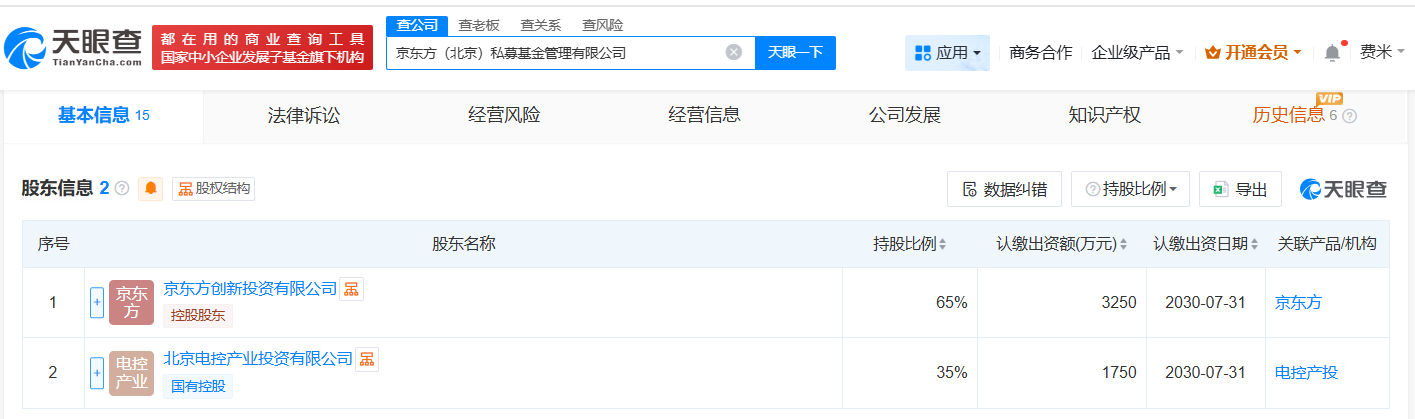Open equity structure icon beside 北京电控产业投资有限公司

[367, 359]
